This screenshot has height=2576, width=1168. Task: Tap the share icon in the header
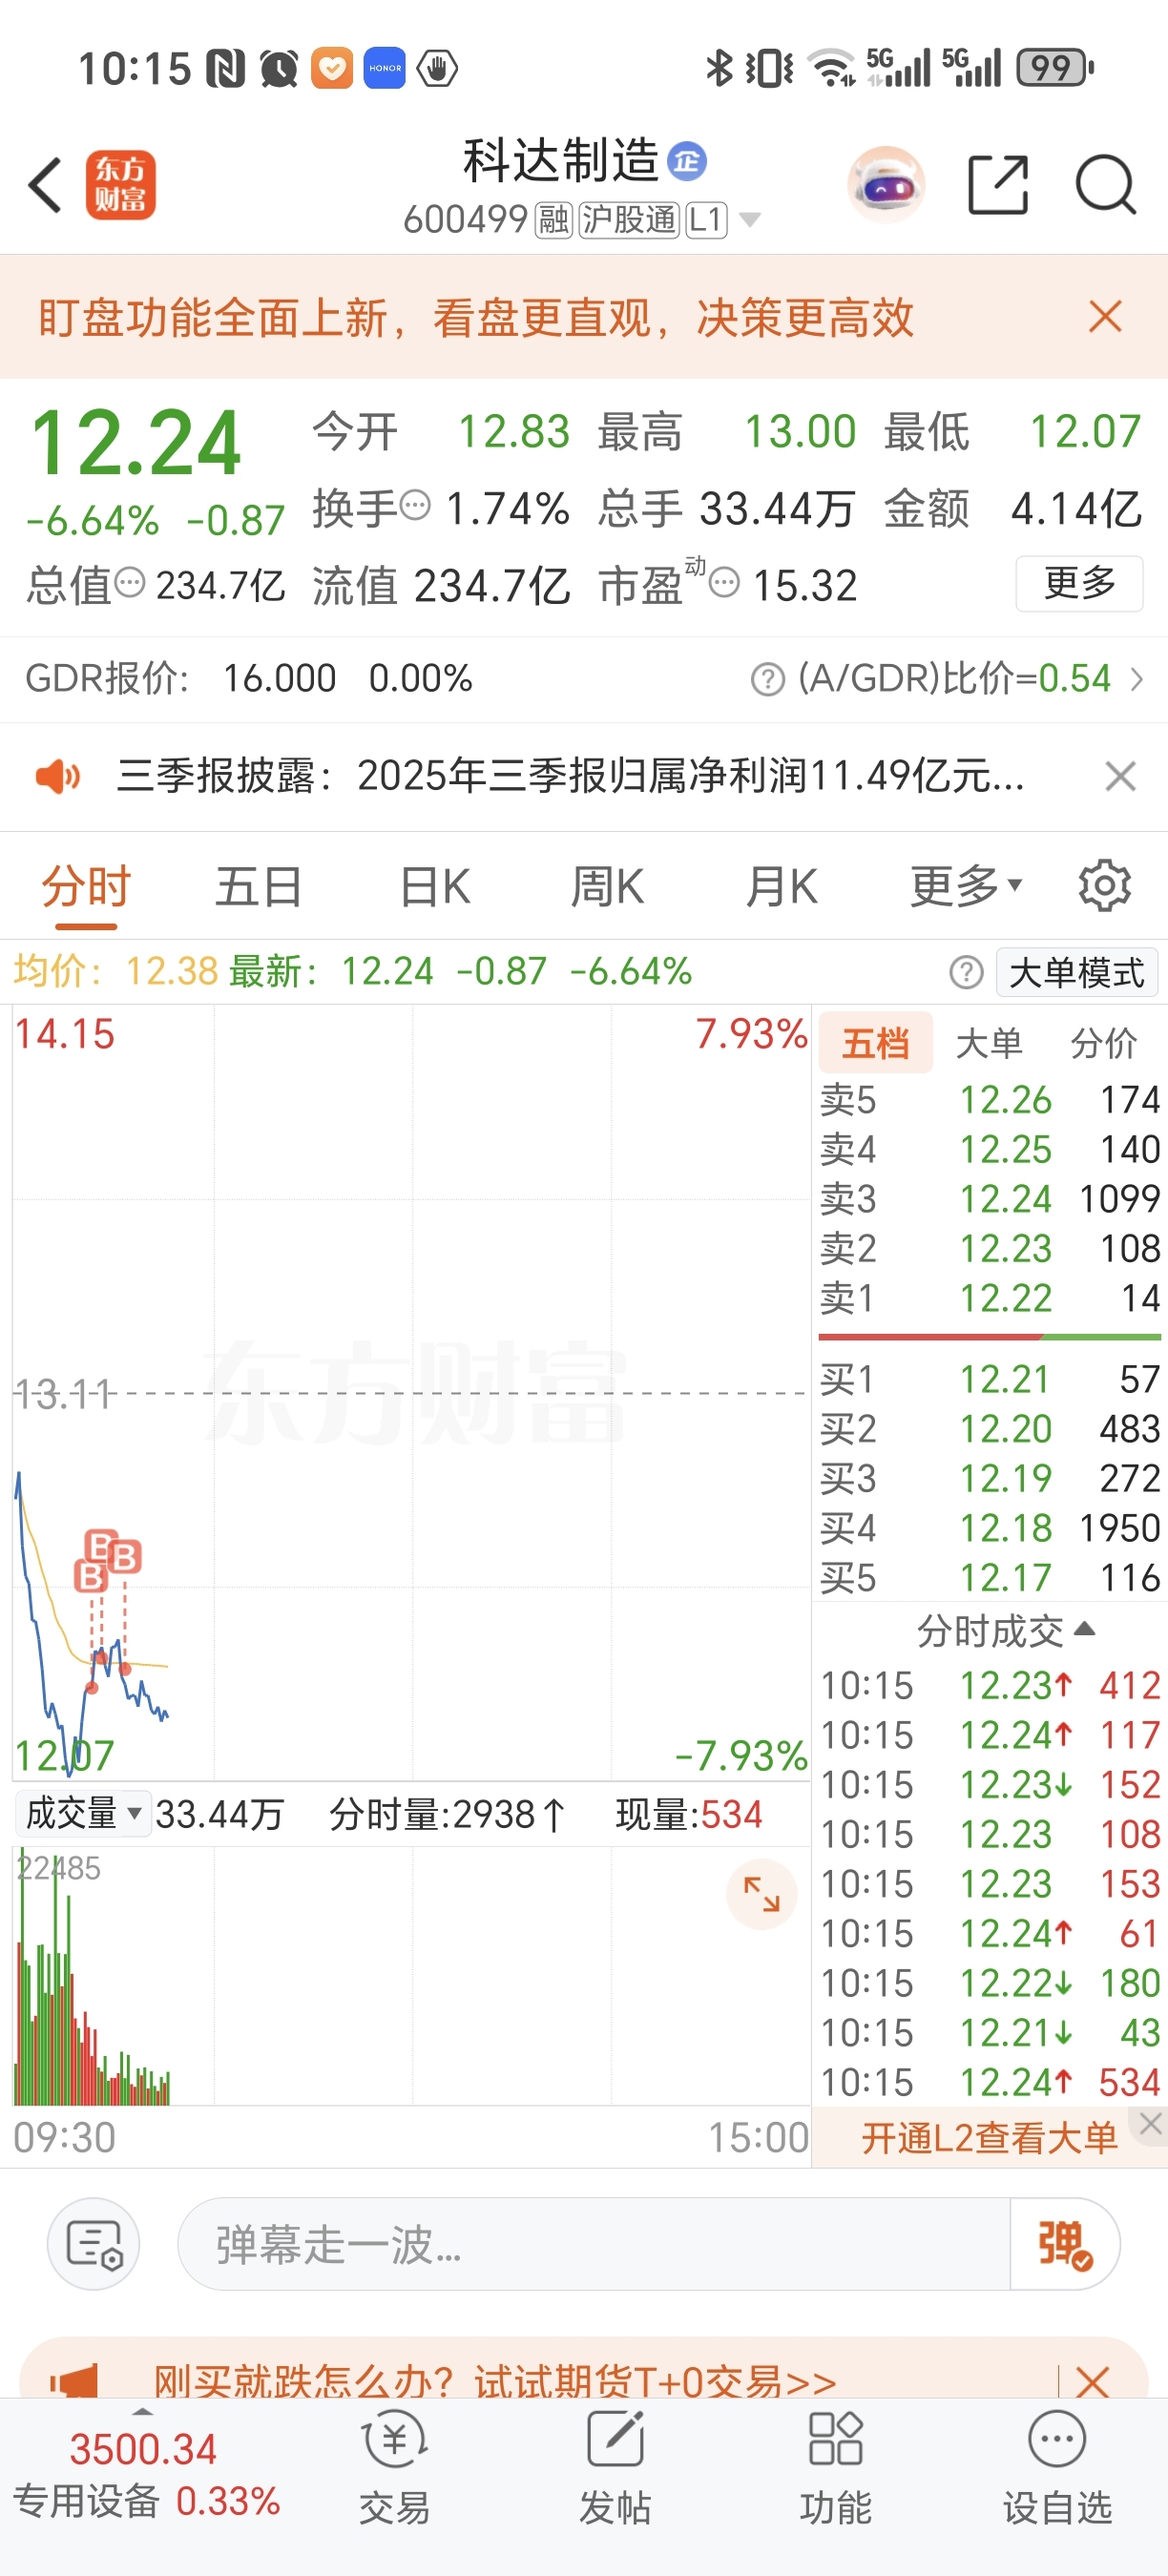(999, 185)
